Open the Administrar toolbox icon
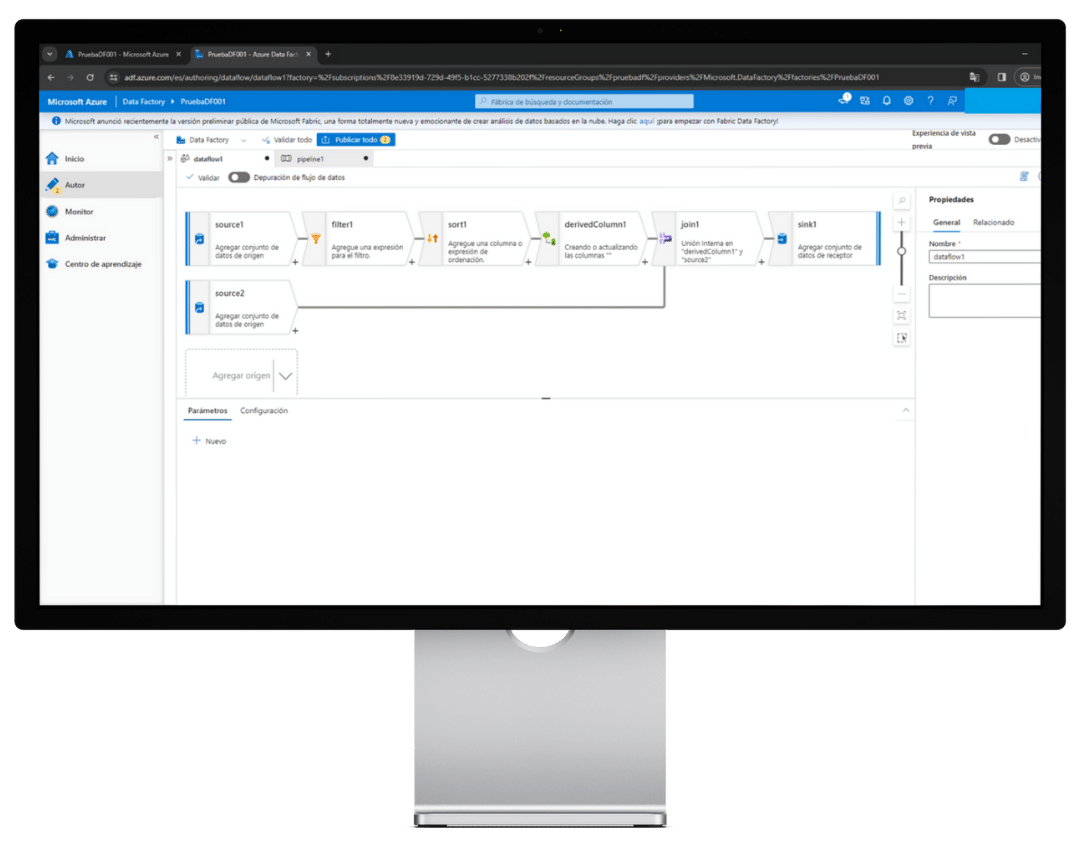Image resolution: width=1080 pixels, height=853 pixels. (52, 238)
